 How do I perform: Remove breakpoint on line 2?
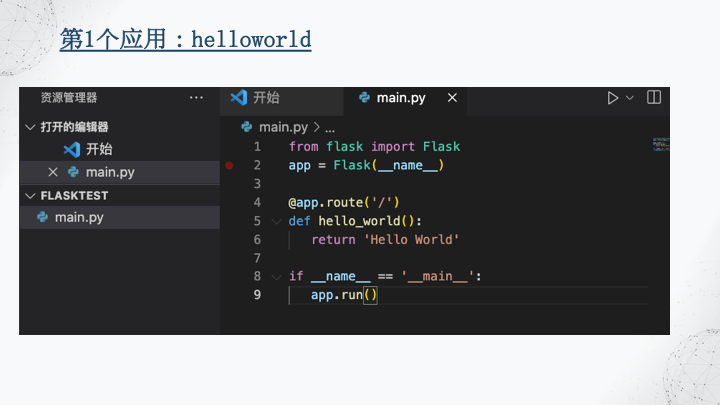tap(229, 165)
